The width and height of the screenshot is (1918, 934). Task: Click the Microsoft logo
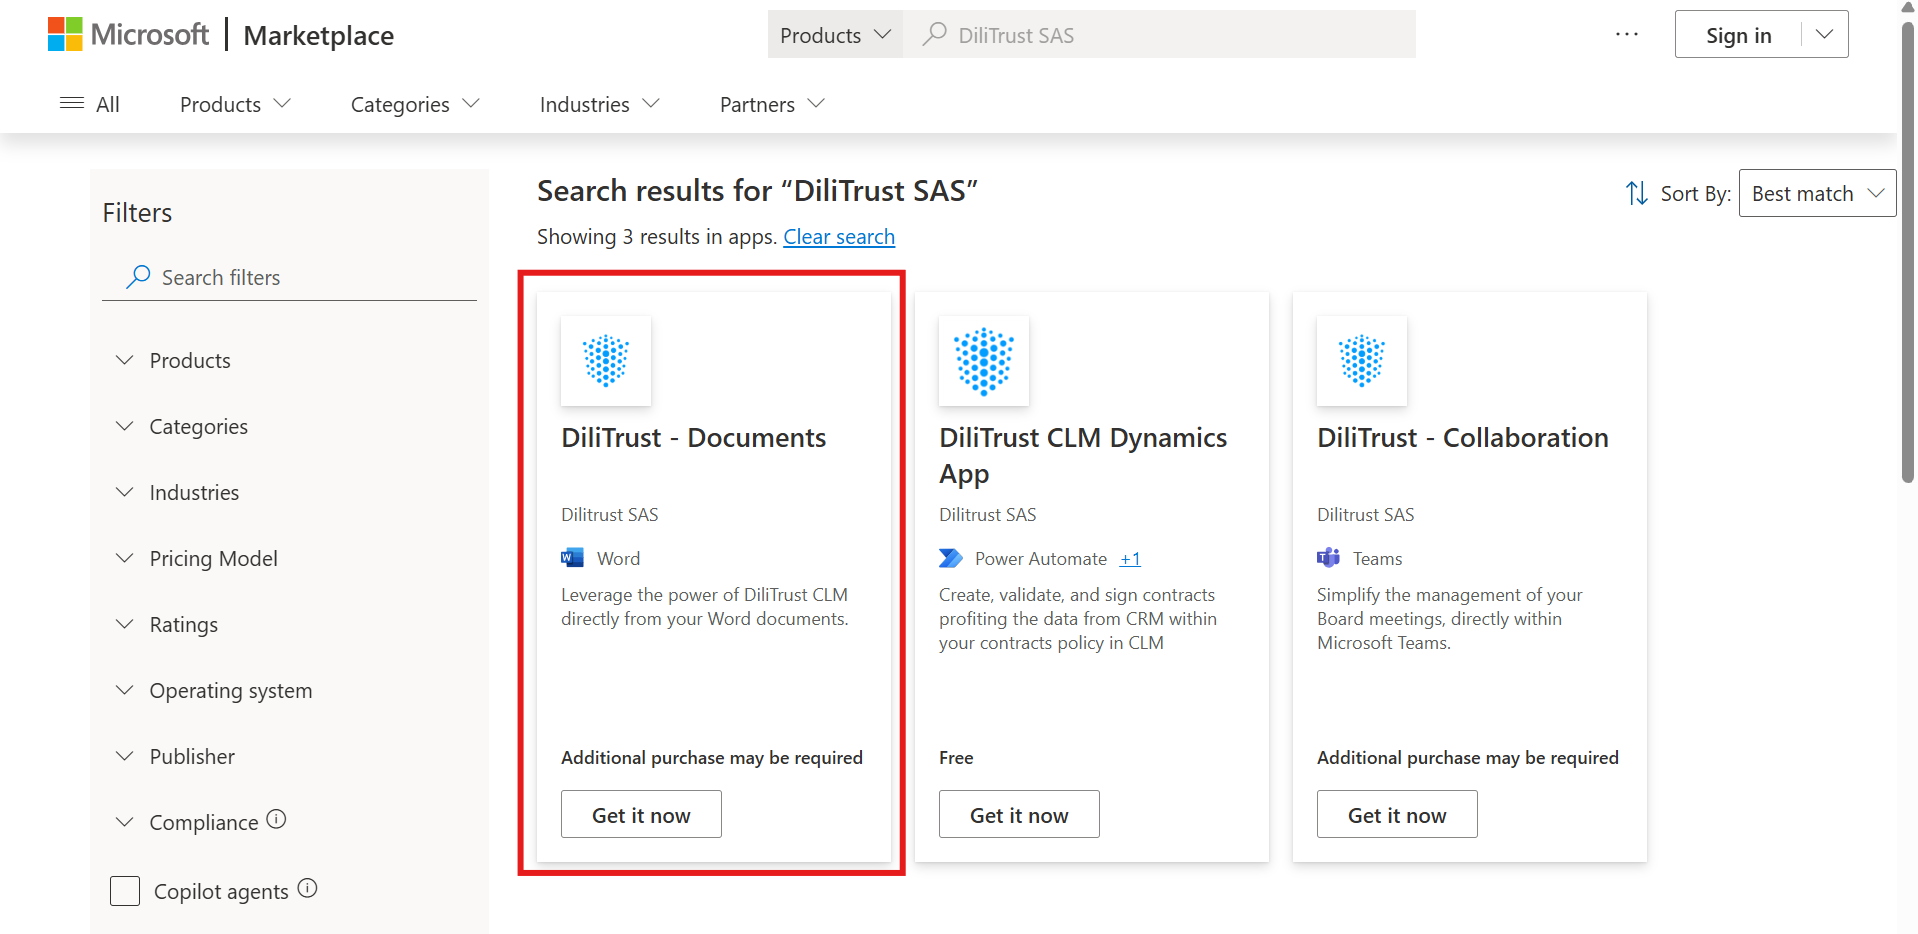click(x=128, y=35)
